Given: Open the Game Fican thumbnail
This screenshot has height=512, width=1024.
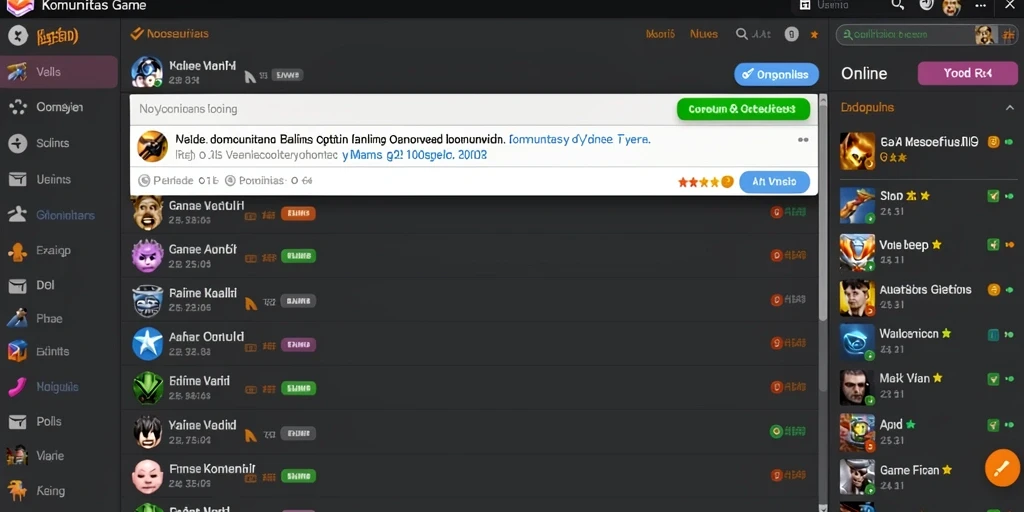Looking at the screenshot, I should click(857, 477).
